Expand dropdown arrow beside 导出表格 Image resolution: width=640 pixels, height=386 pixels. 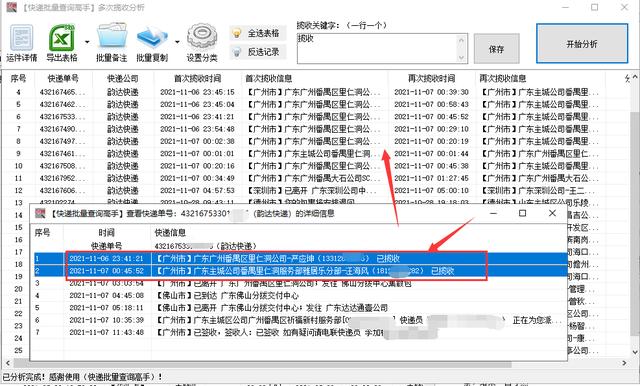click(x=87, y=42)
